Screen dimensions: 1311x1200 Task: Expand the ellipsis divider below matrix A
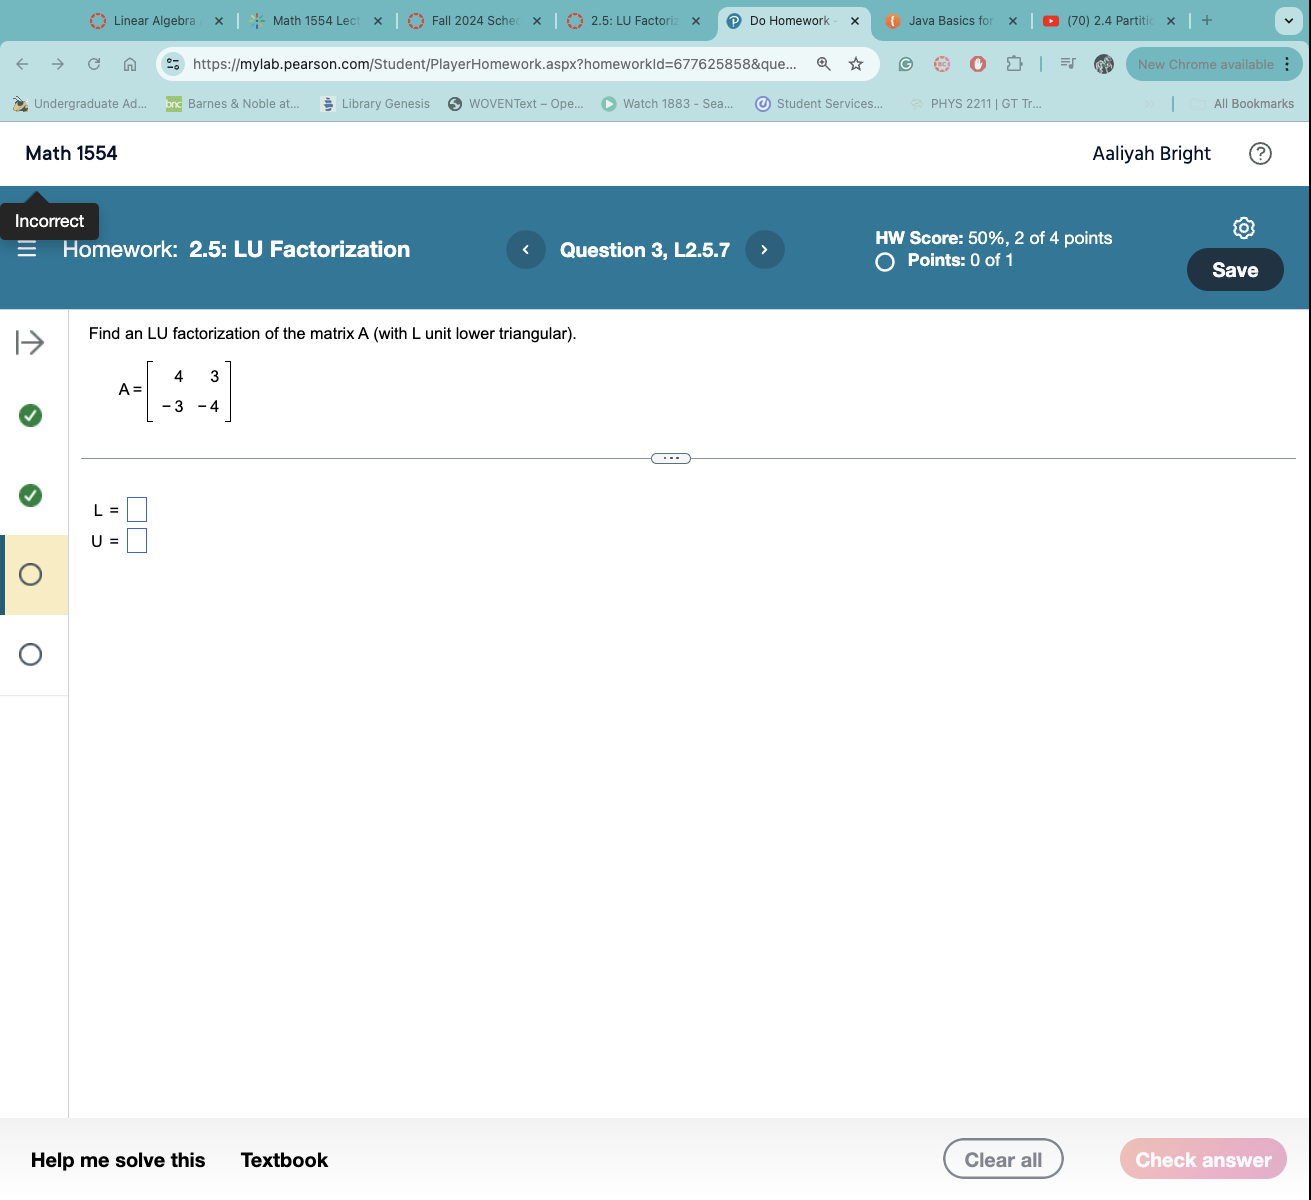(x=671, y=458)
